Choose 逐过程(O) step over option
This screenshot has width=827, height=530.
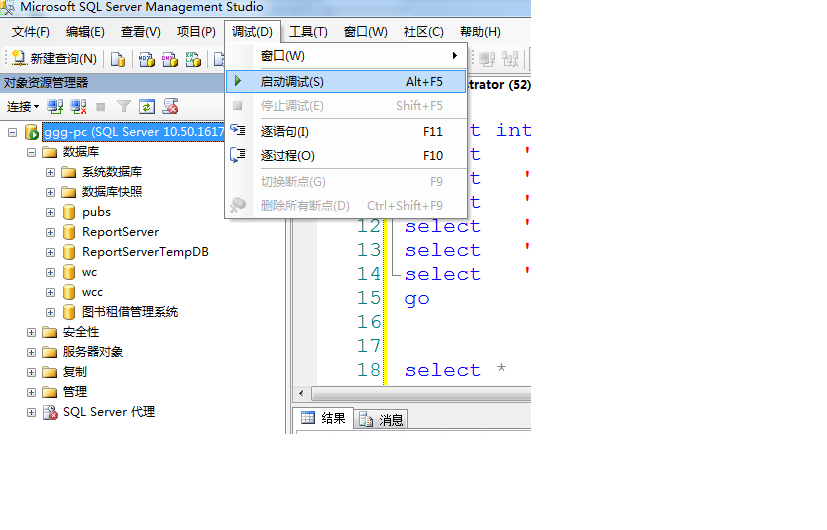pyautogui.click(x=346, y=156)
